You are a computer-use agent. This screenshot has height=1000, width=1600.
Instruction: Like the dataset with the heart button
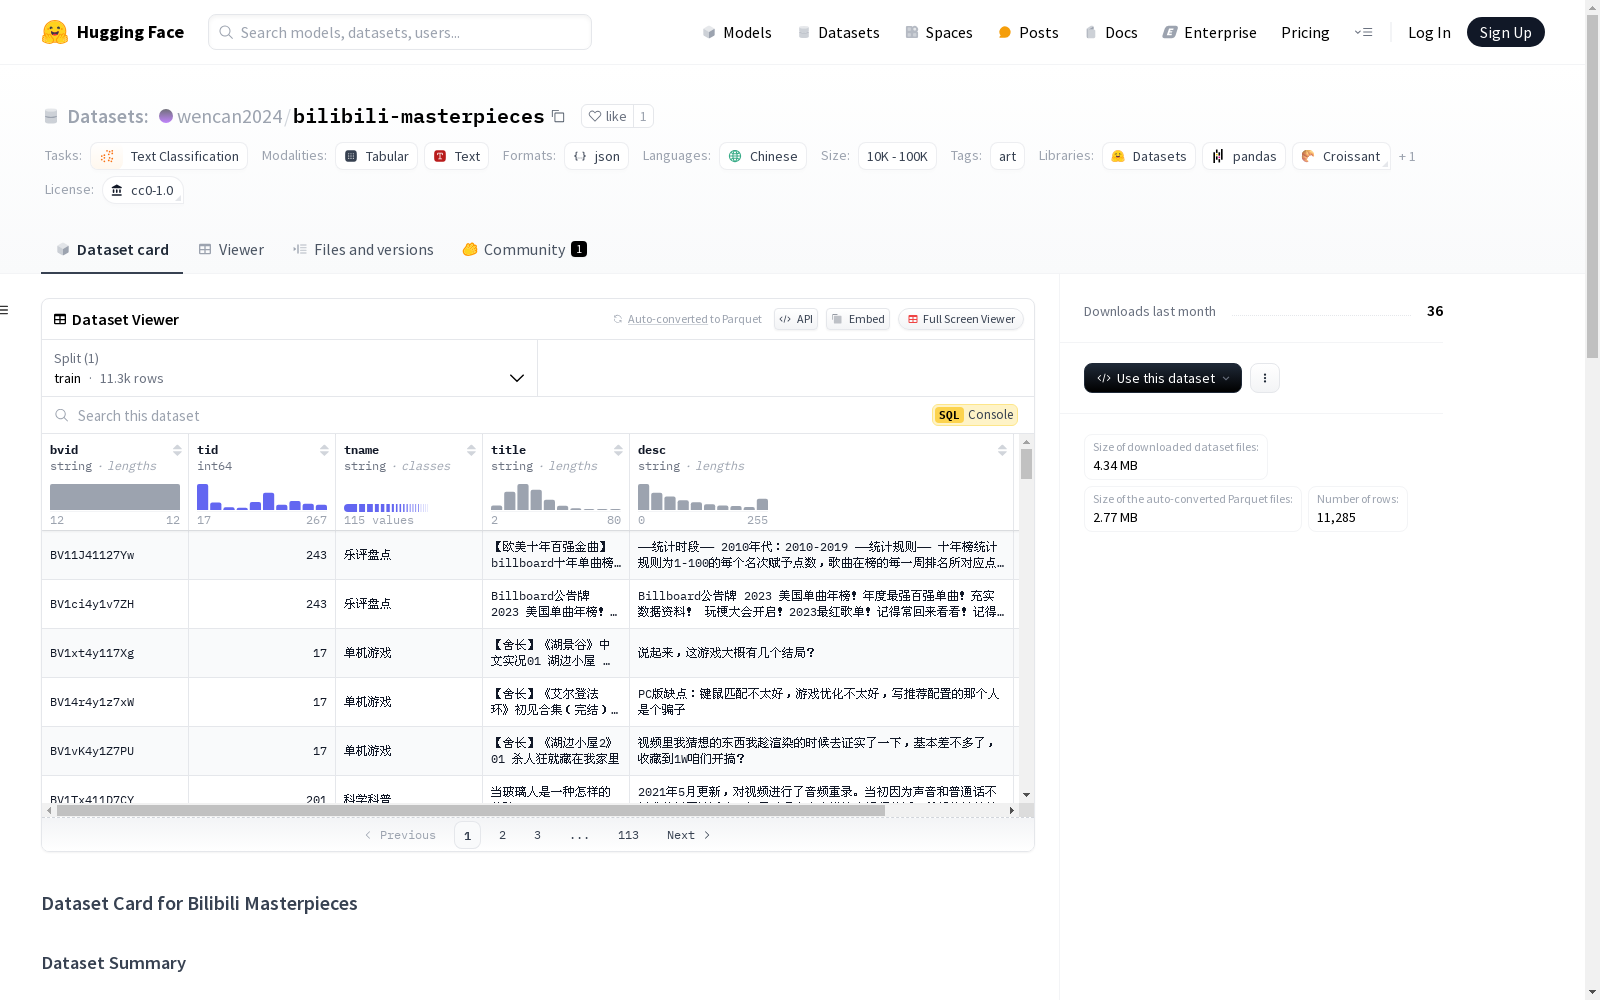pos(607,116)
